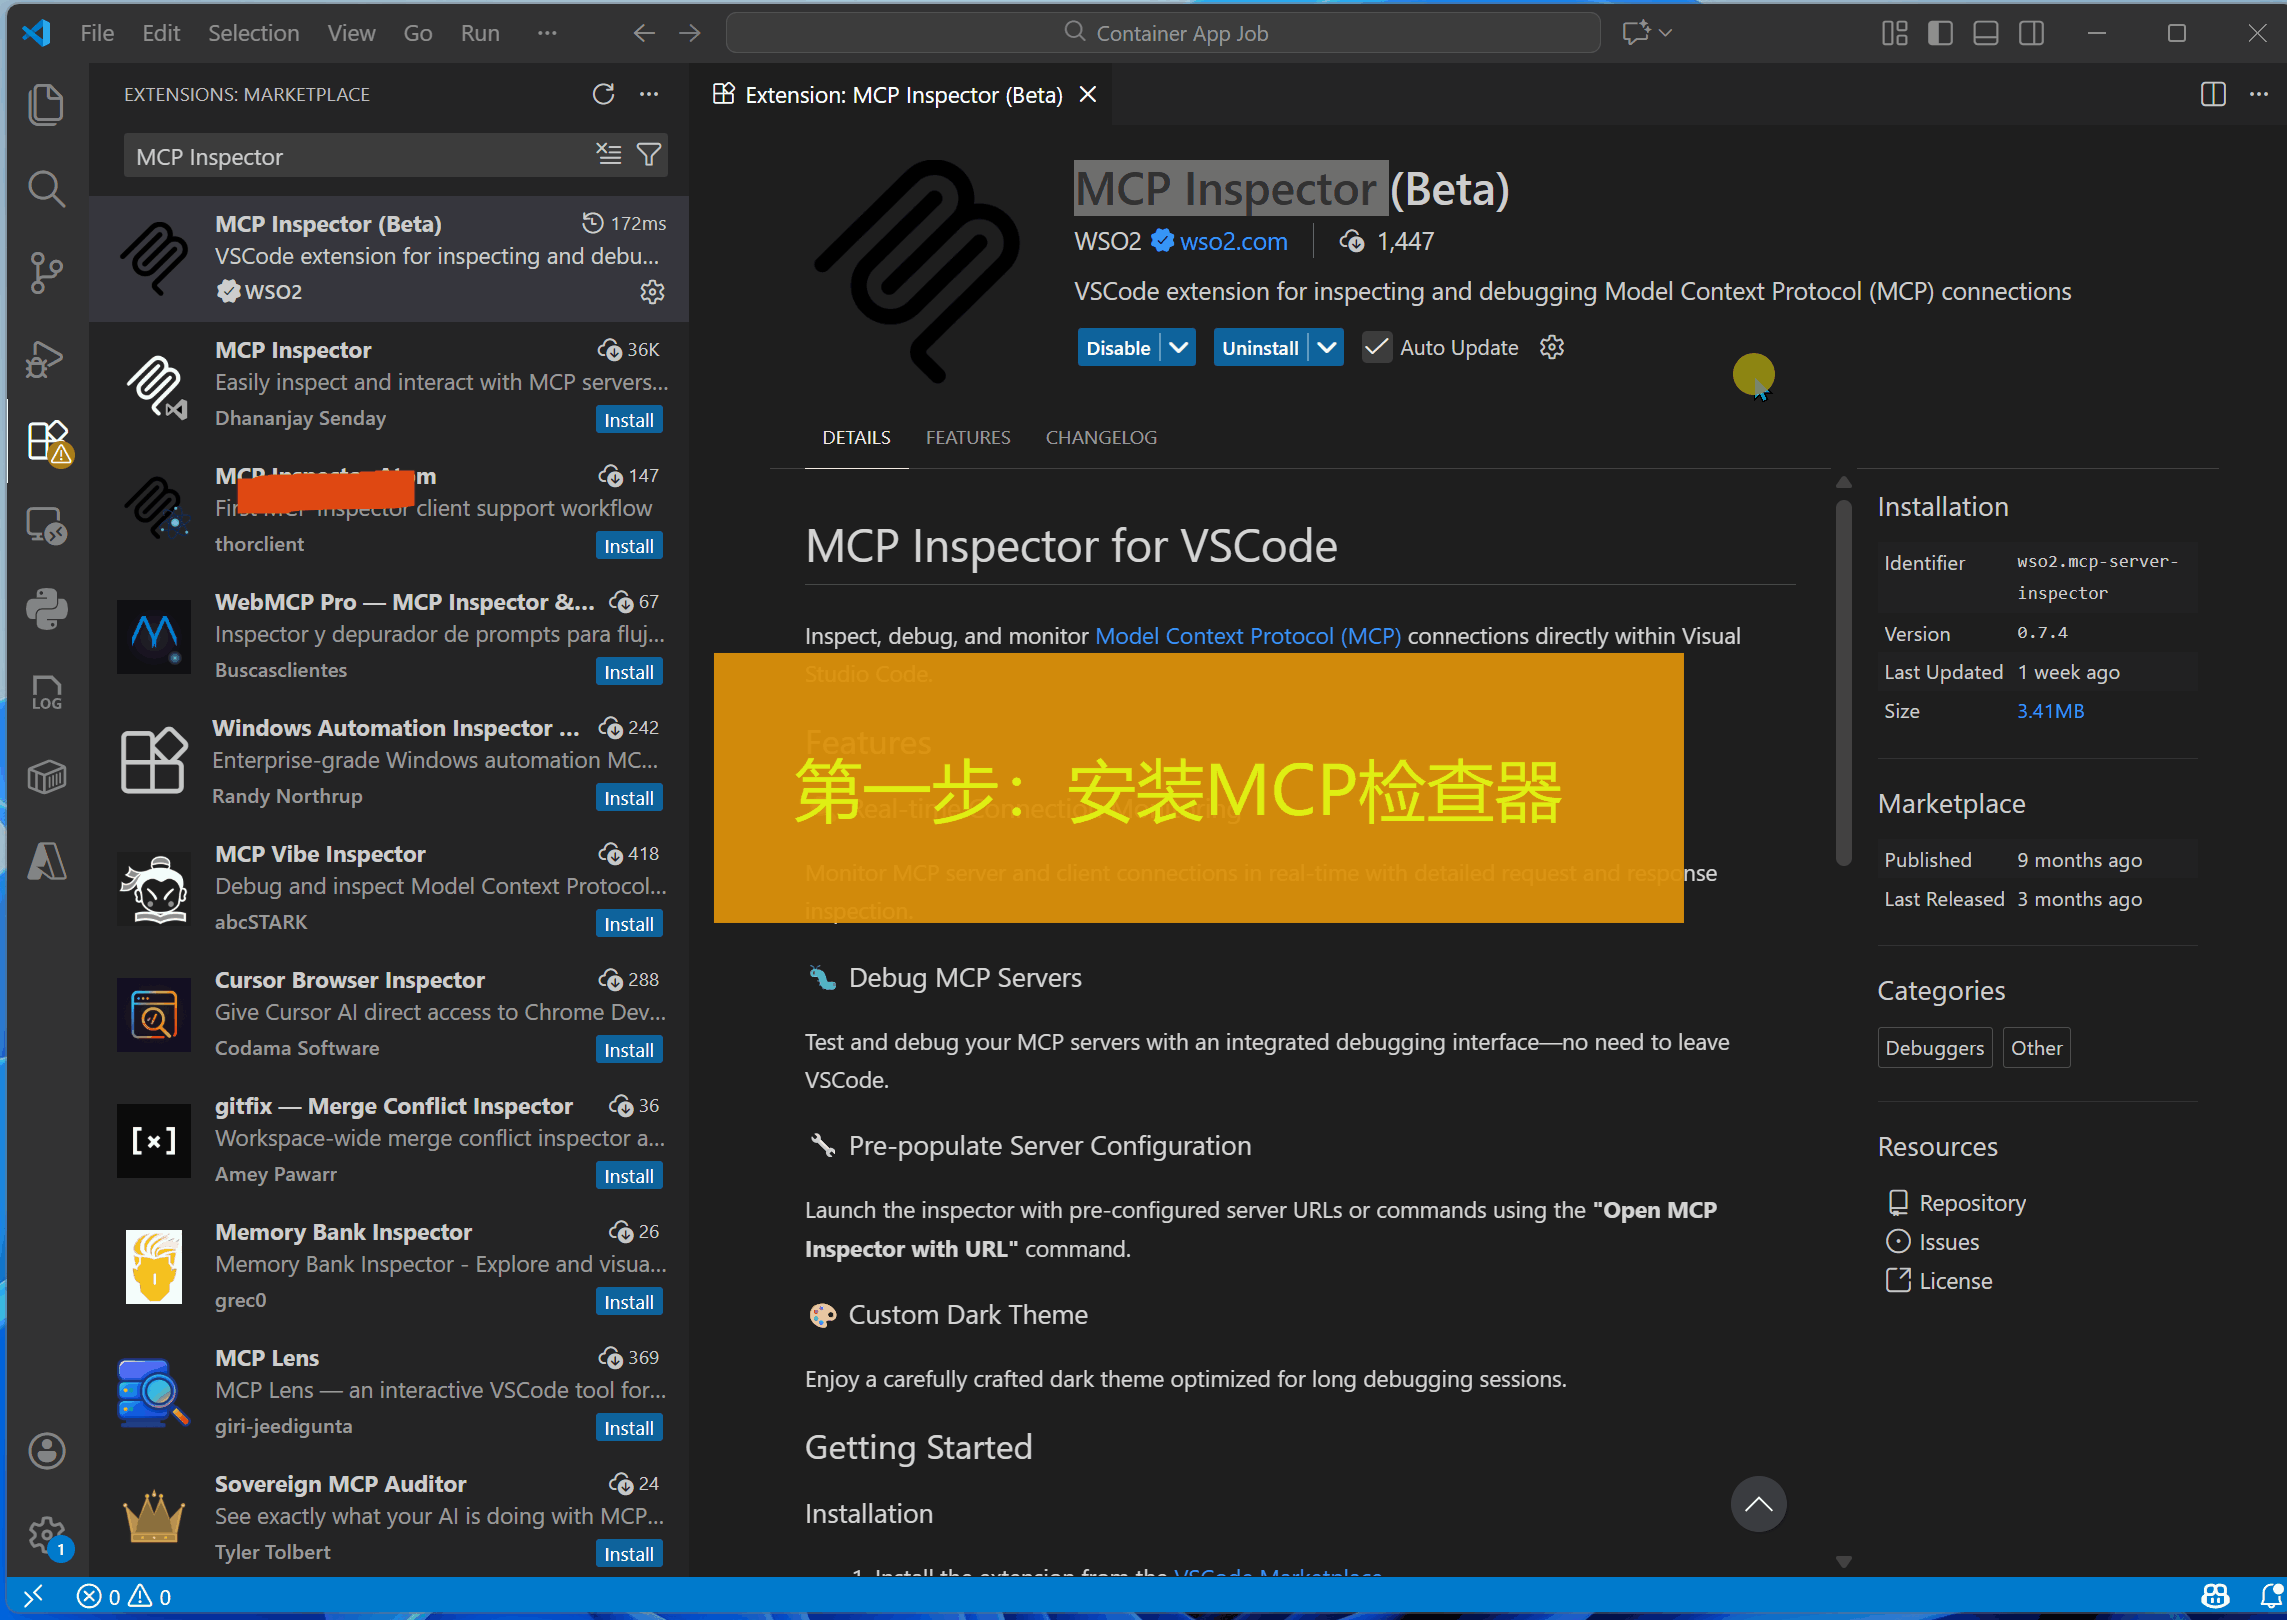The width and height of the screenshot is (2287, 1620).
Task: Open the LOG viewer icon
Action: (46, 693)
